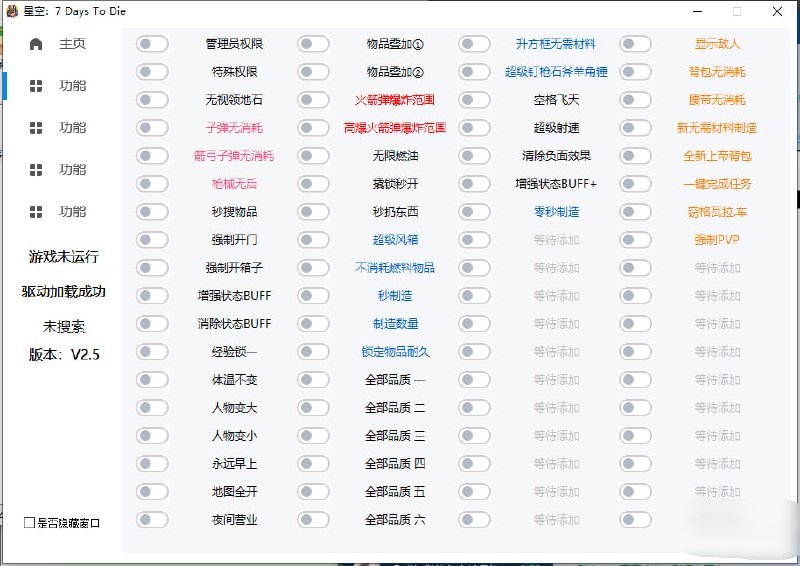The width and height of the screenshot is (800, 566).
Task: Click the 全部品质 二 label
Action: click(395, 408)
